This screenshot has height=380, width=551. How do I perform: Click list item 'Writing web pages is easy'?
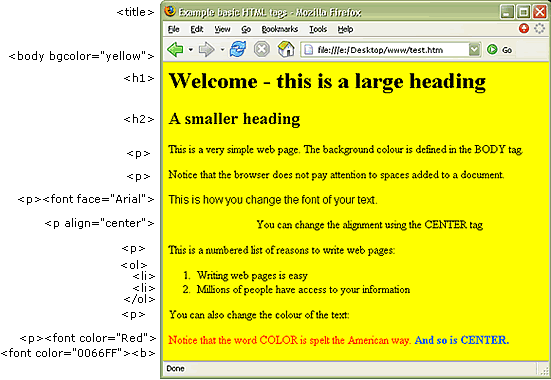[x=252, y=276]
